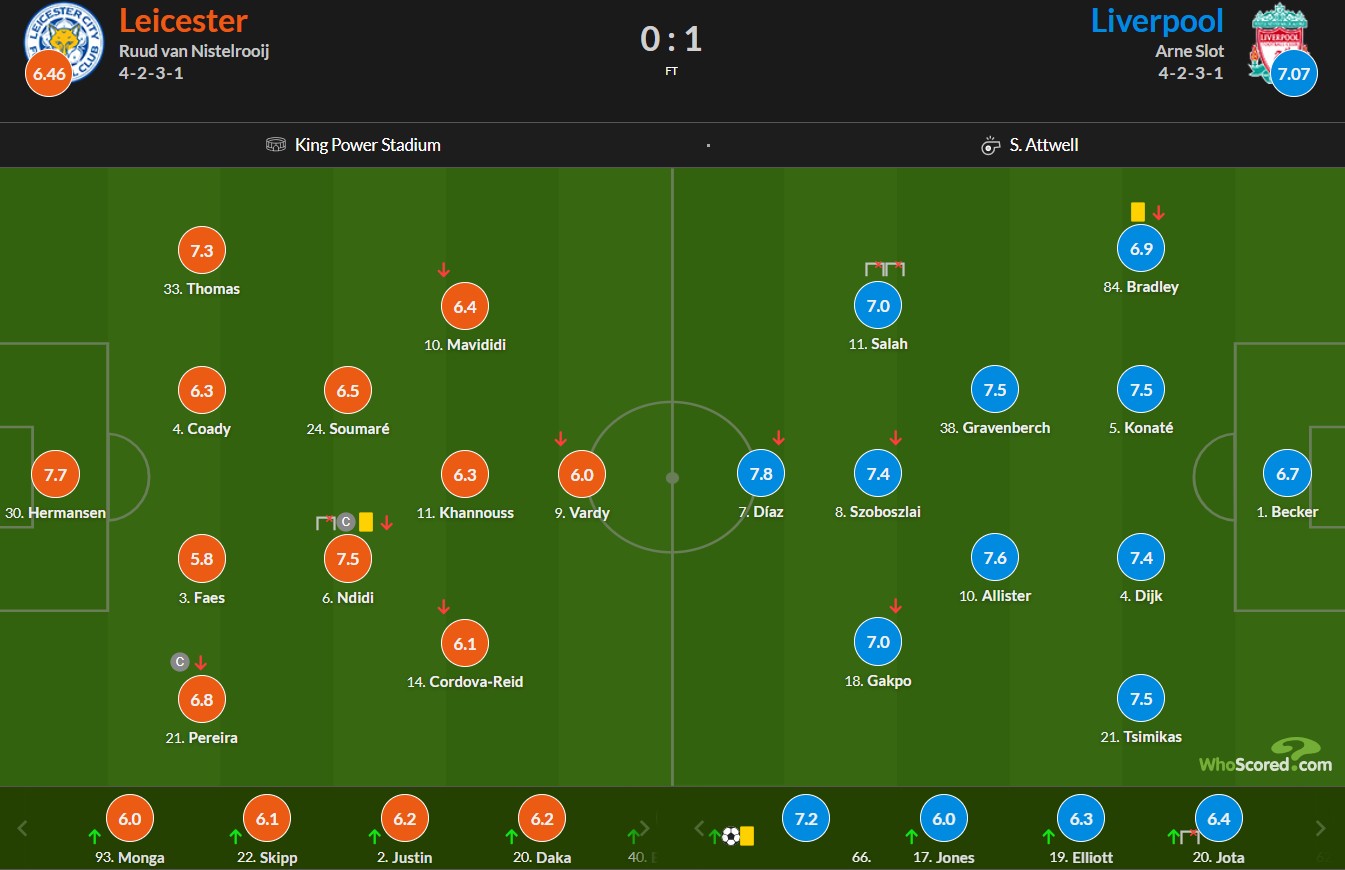Screen dimensions: 1345x870
Task: Click the WhoScored.com logo
Action: pos(1266,755)
